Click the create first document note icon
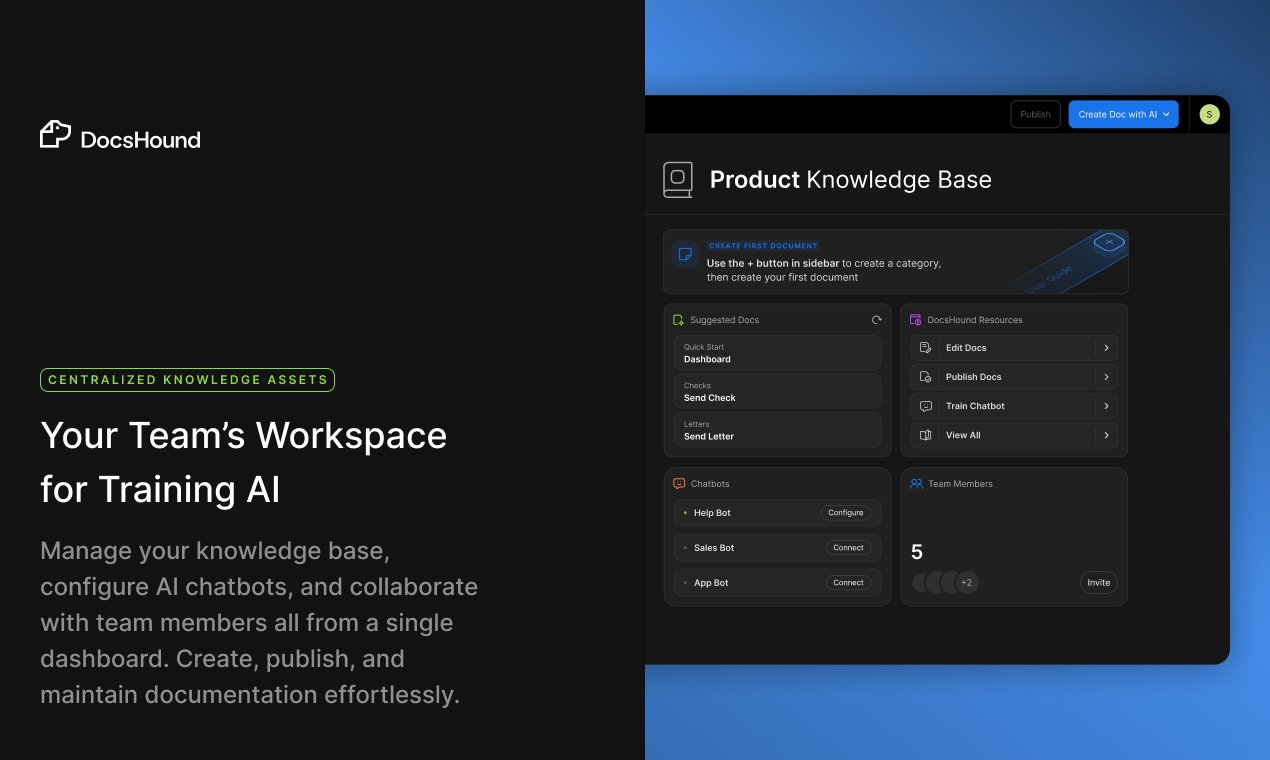This screenshot has height=760, width=1270. point(685,254)
